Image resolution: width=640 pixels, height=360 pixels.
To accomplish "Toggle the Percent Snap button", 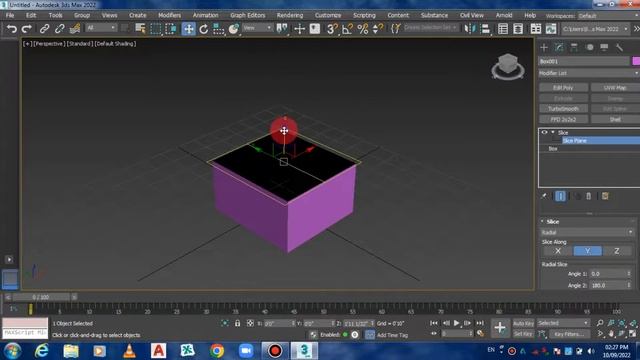I will (362, 29).
